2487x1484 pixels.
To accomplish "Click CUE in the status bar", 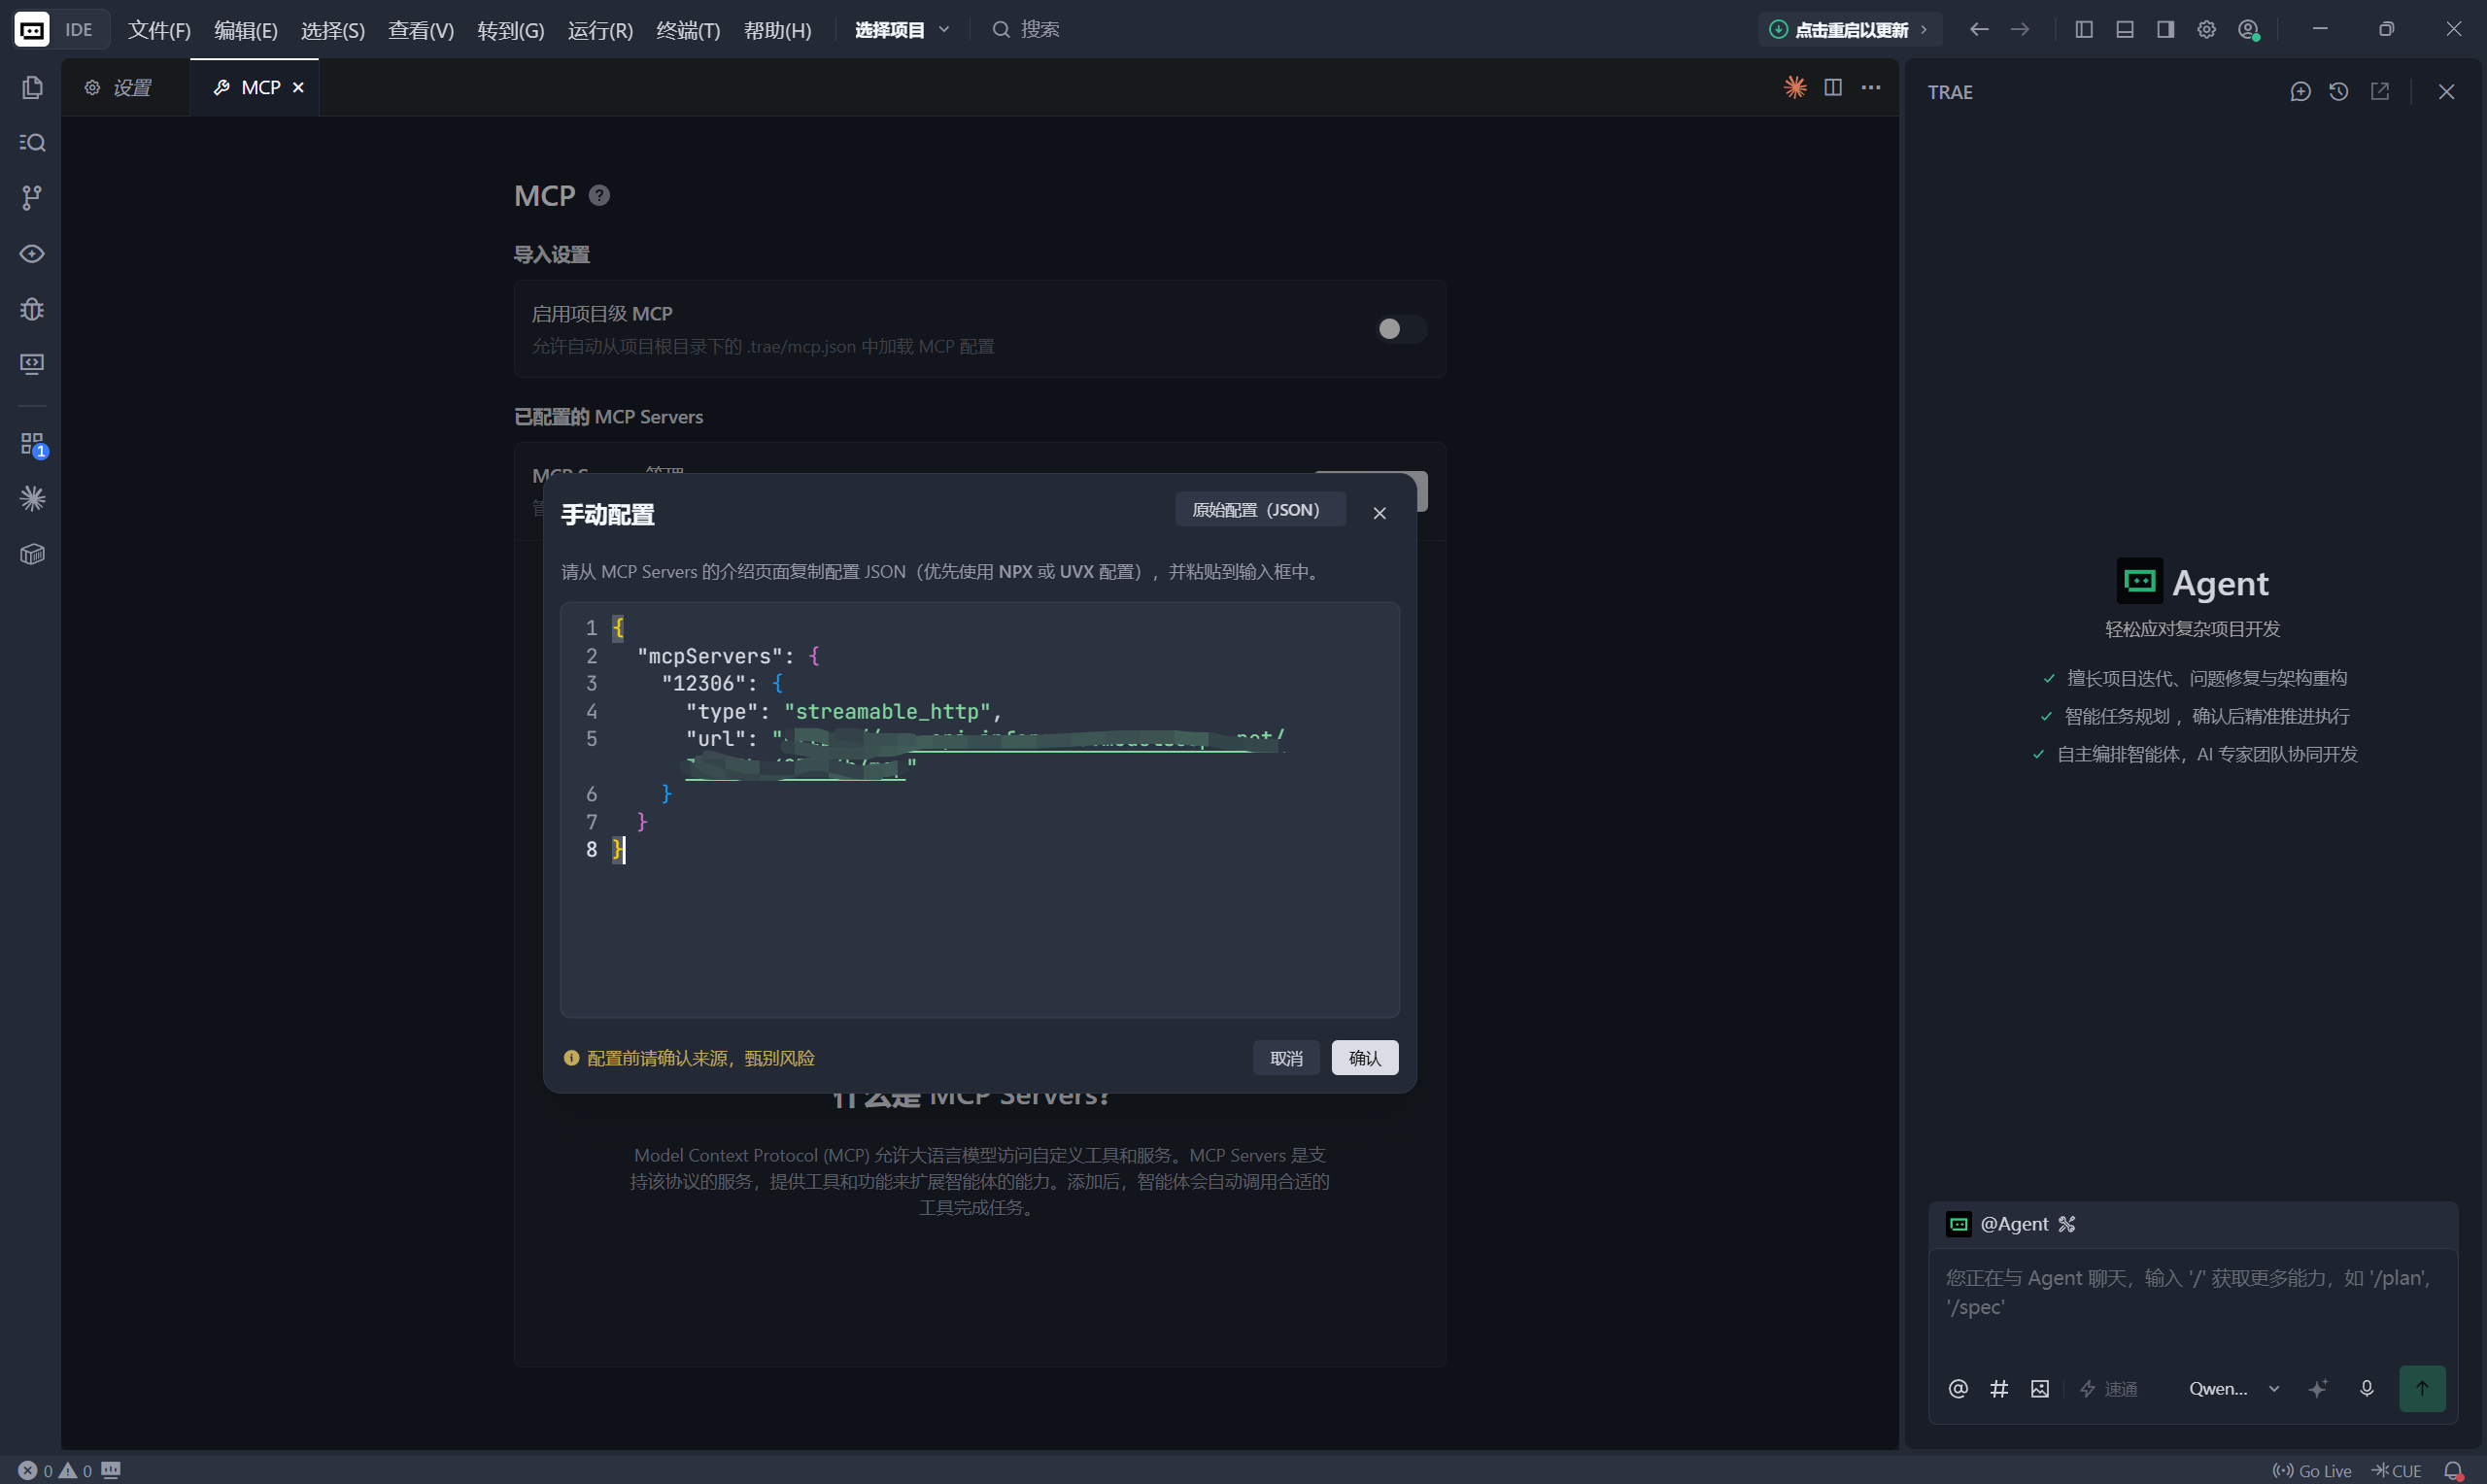I will 2396,1470.
